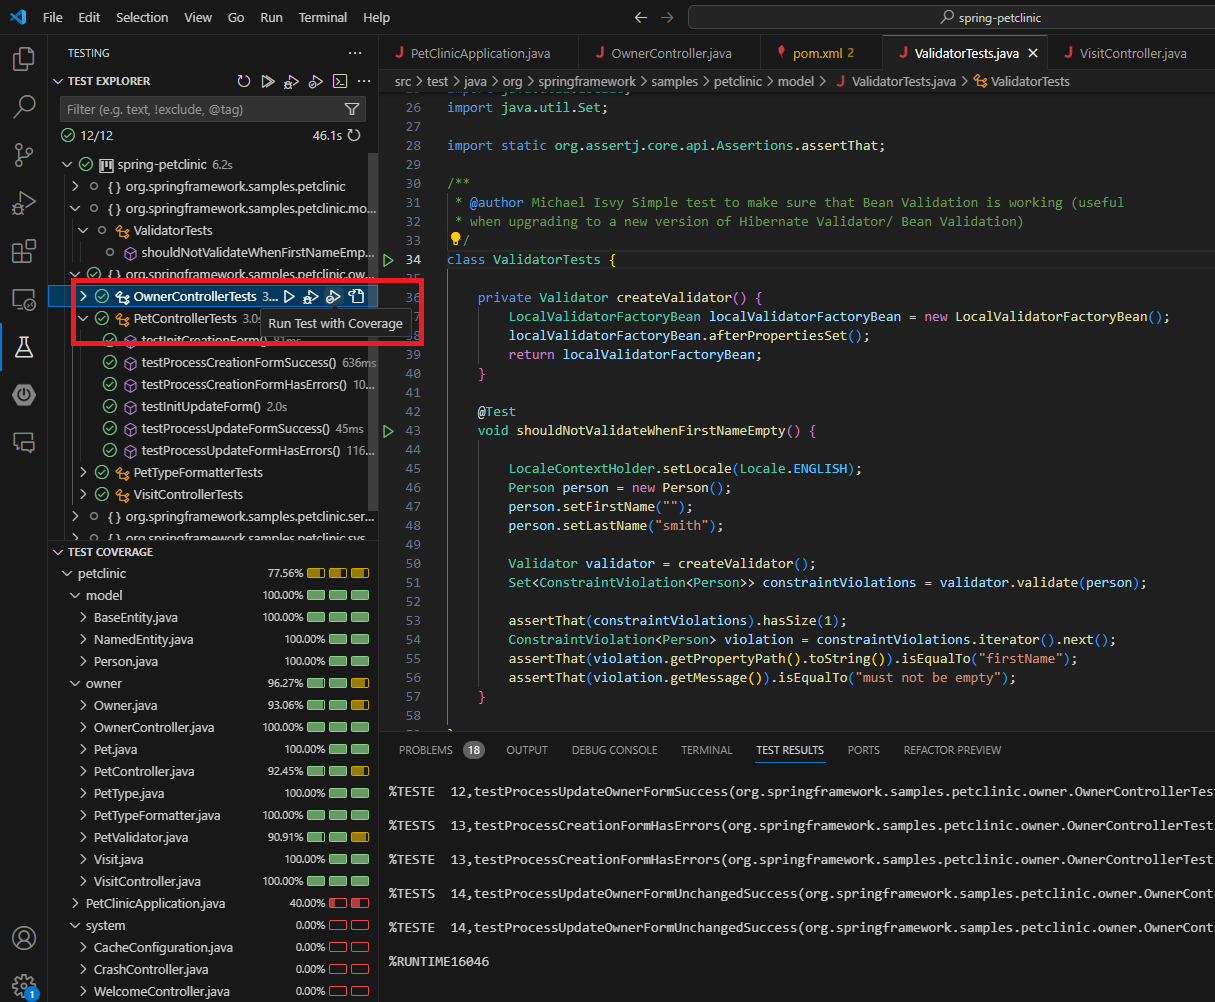
Task: Refresh tests in the Test Explorer
Action: tap(243, 80)
